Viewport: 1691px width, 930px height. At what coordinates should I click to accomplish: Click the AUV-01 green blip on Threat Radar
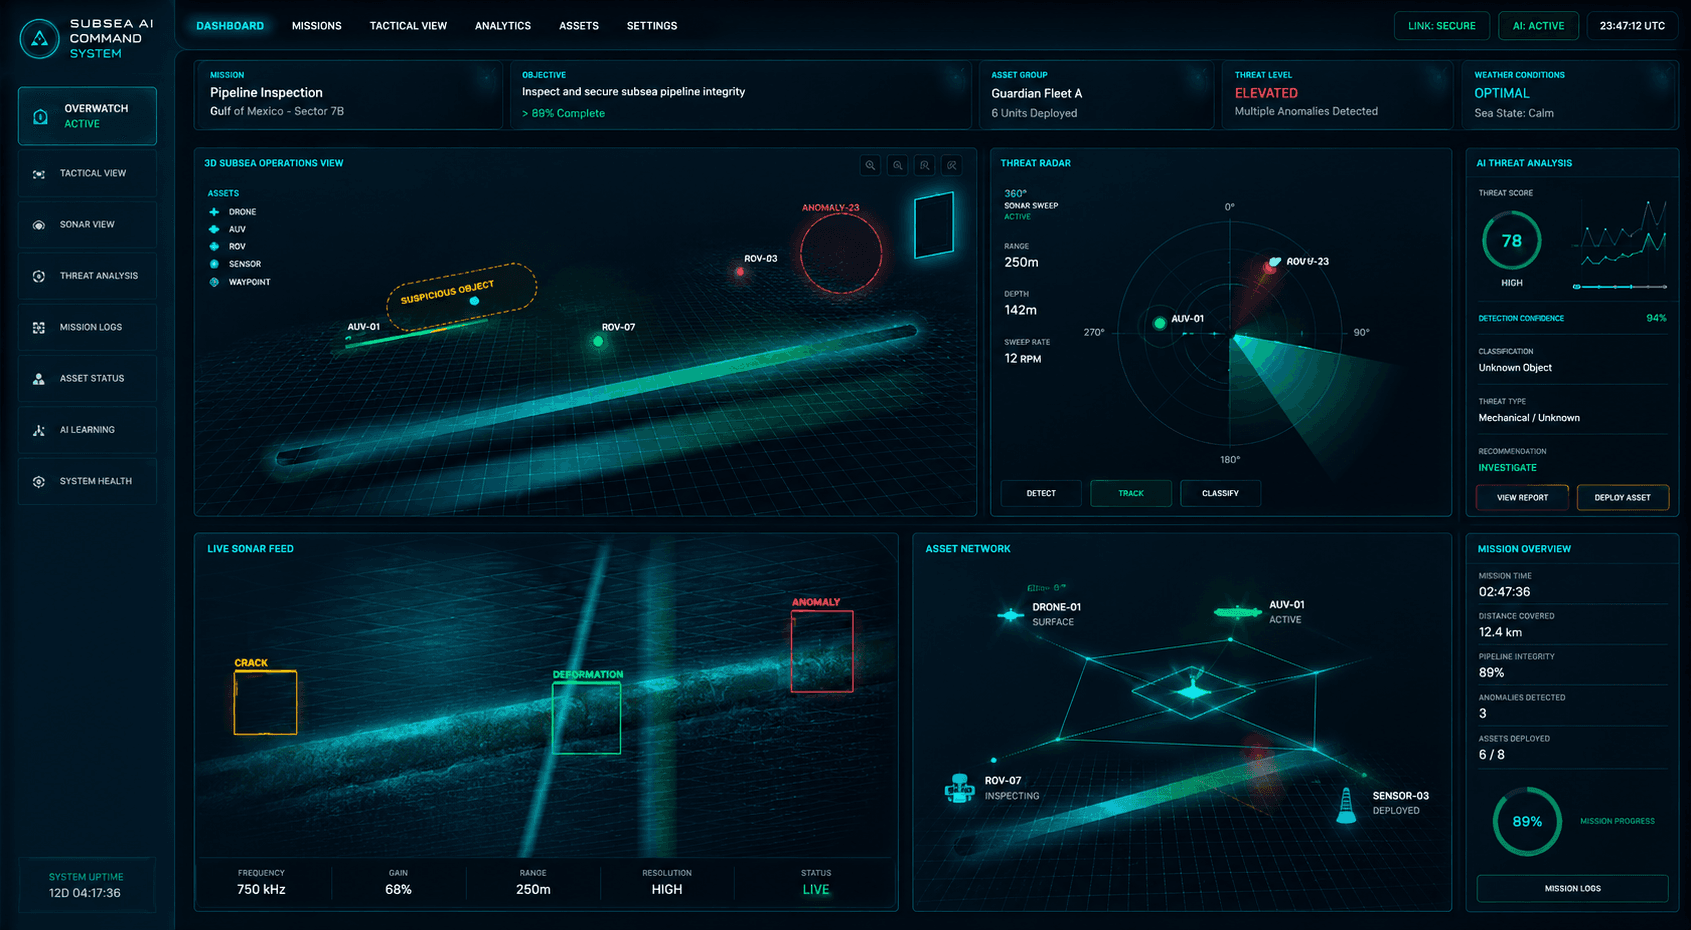point(1160,323)
